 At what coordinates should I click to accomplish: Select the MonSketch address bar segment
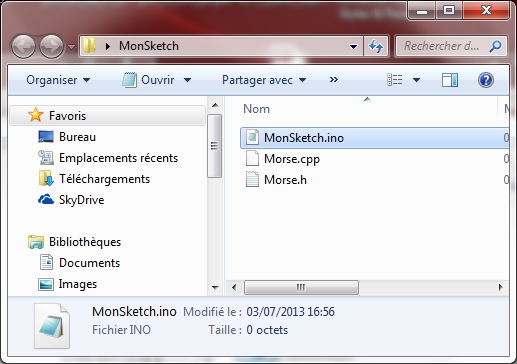(149, 46)
